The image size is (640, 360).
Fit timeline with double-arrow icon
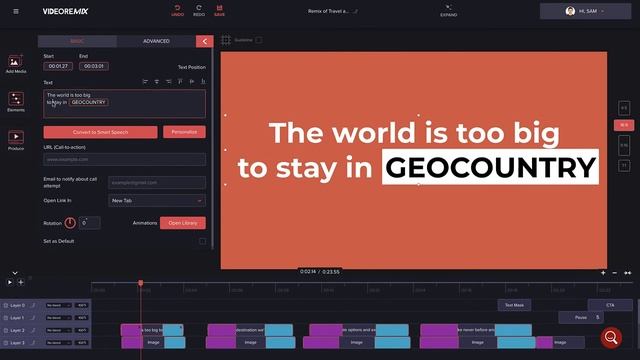628,273
